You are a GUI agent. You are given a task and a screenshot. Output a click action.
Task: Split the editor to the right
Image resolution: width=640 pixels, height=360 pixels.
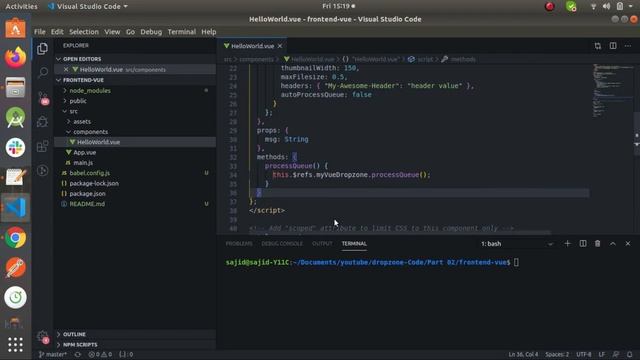click(x=613, y=46)
